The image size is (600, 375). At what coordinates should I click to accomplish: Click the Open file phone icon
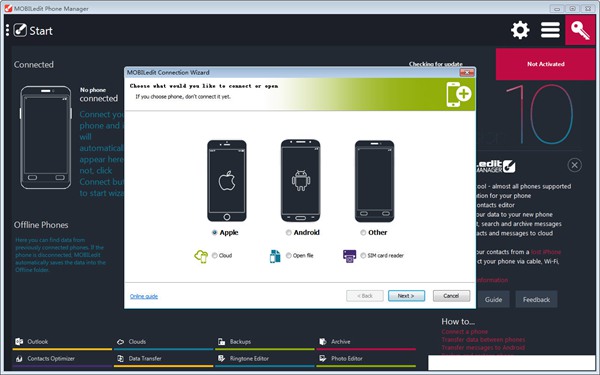click(275, 256)
